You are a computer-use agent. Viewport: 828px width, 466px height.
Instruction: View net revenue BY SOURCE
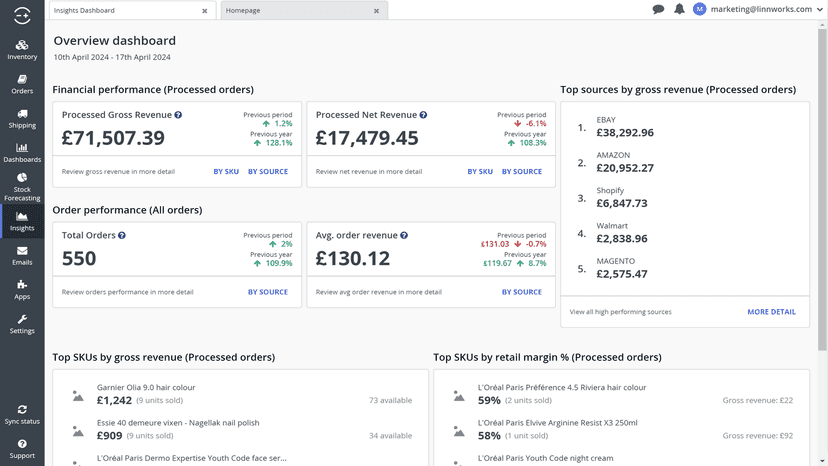pyautogui.click(x=522, y=172)
